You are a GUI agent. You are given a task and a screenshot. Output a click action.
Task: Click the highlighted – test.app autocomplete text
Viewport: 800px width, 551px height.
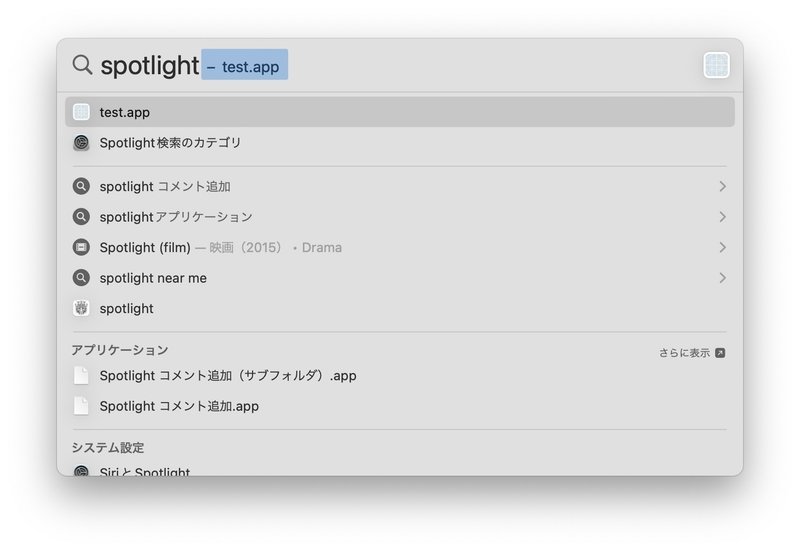coord(244,65)
